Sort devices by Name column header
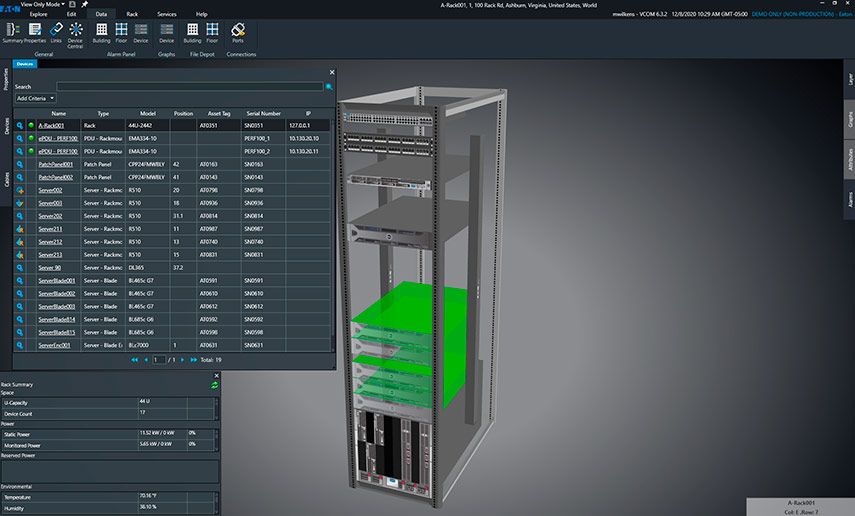 click(58, 113)
